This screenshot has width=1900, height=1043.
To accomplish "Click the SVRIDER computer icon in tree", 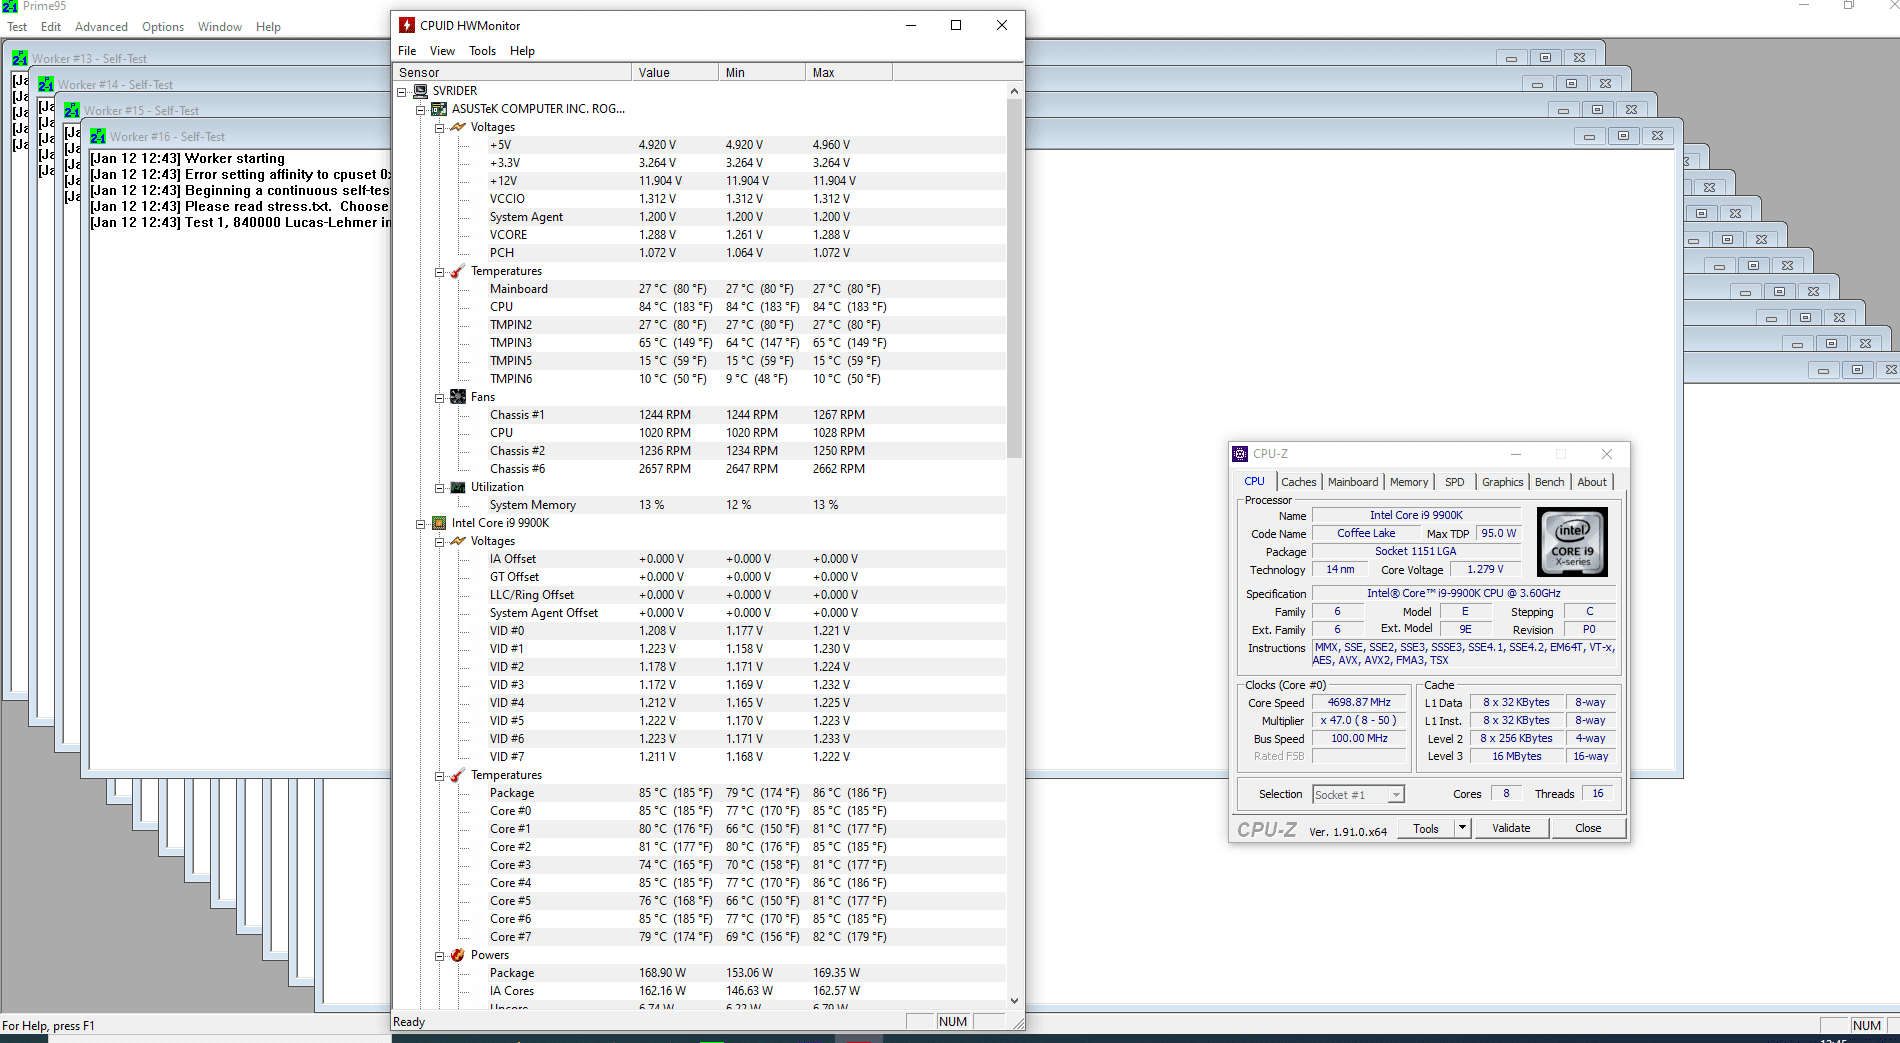I will click(x=421, y=91).
